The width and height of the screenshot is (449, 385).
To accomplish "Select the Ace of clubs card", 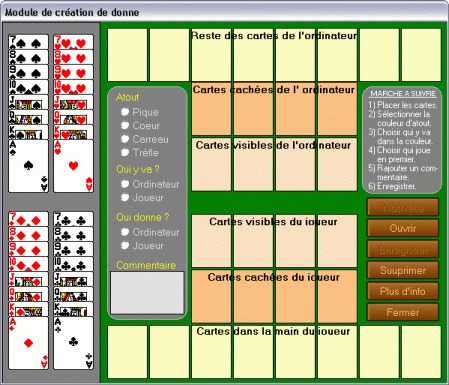I will coord(73,343).
